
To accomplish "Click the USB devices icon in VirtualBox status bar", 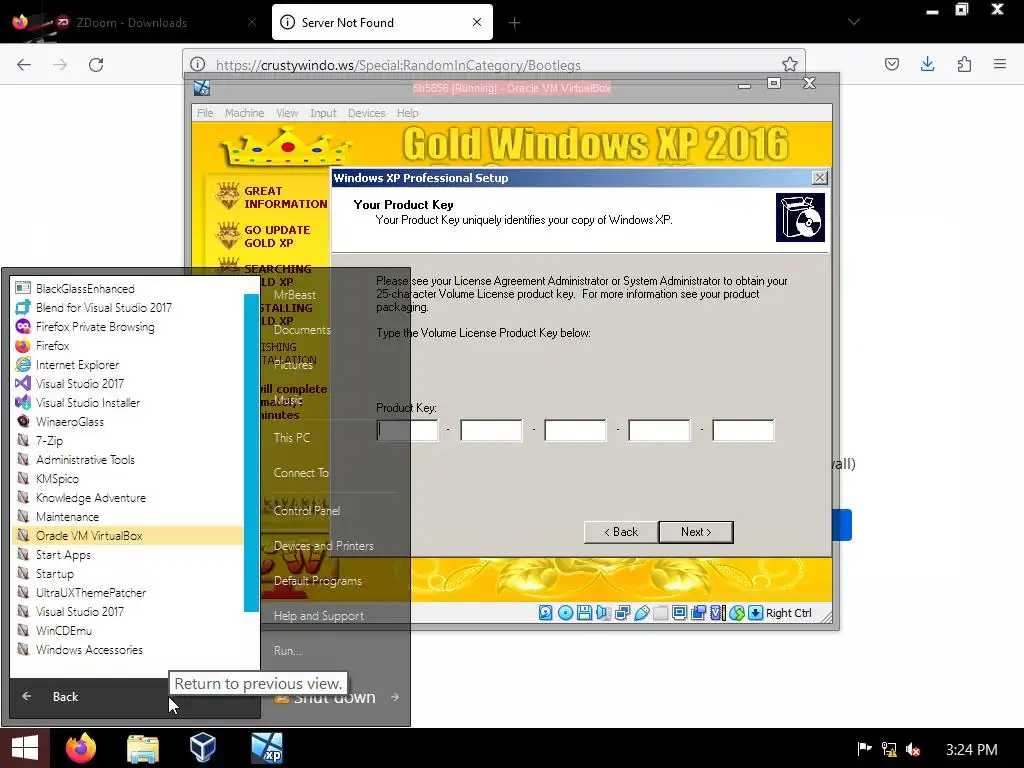I will tap(641, 613).
